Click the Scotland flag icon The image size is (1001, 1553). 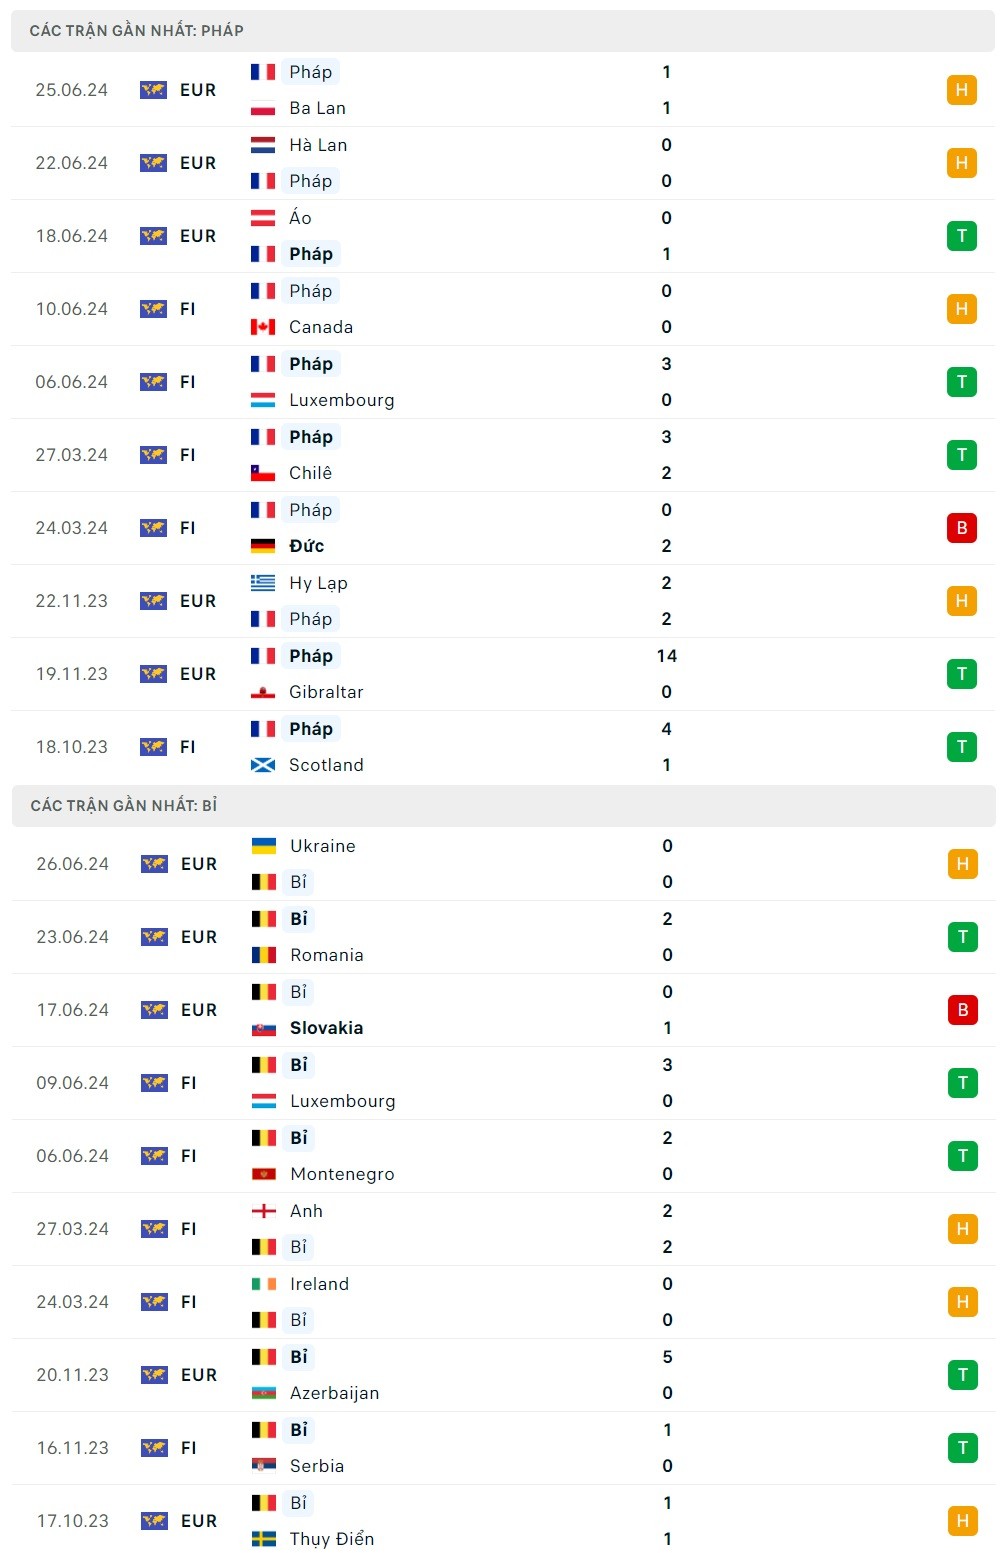click(x=263, y=765)
